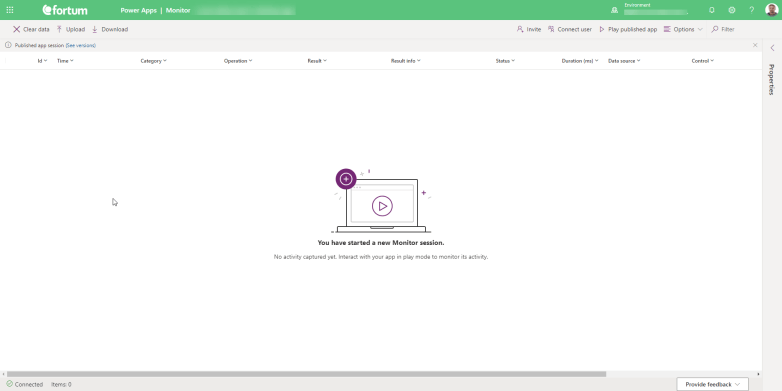
Task: Open the Result column header menu
Action: click(317, 61)
